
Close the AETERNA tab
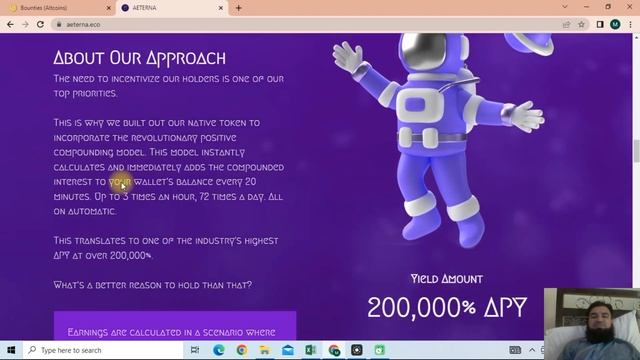pyautogui.click(x=221, y=8)
